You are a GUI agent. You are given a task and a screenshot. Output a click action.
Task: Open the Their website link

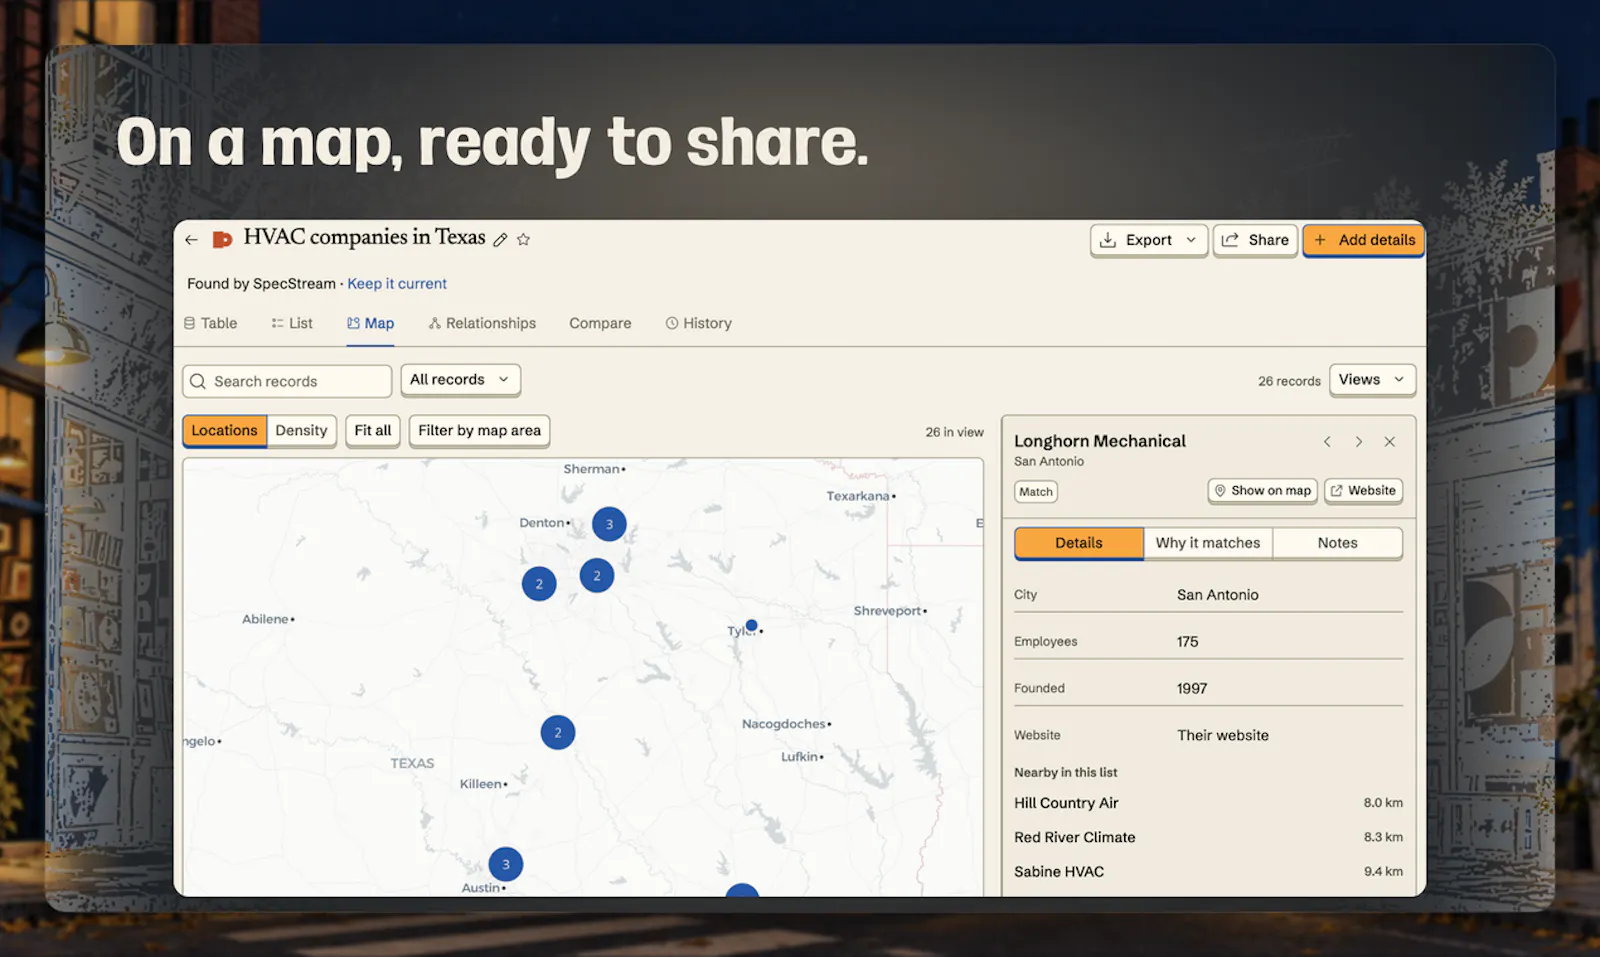(1222, 735)
